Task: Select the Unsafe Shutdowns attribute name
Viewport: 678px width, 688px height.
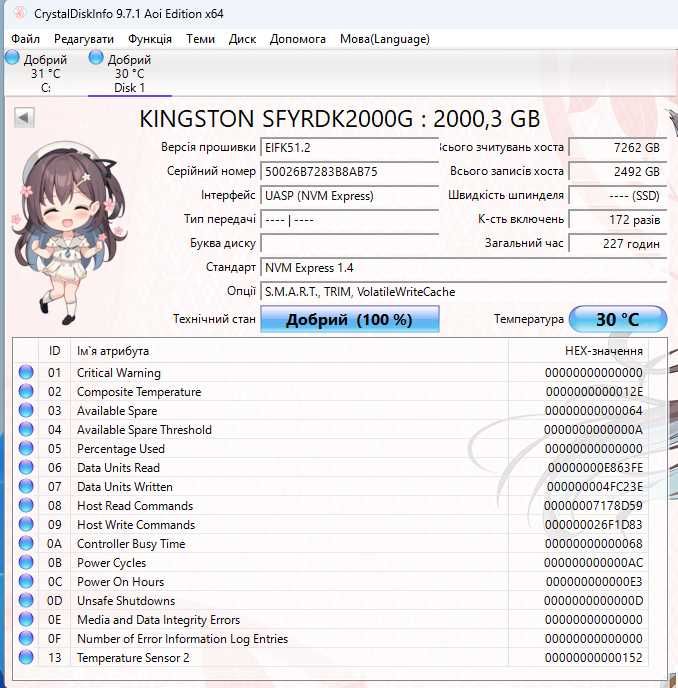Action: coord(126,601)
